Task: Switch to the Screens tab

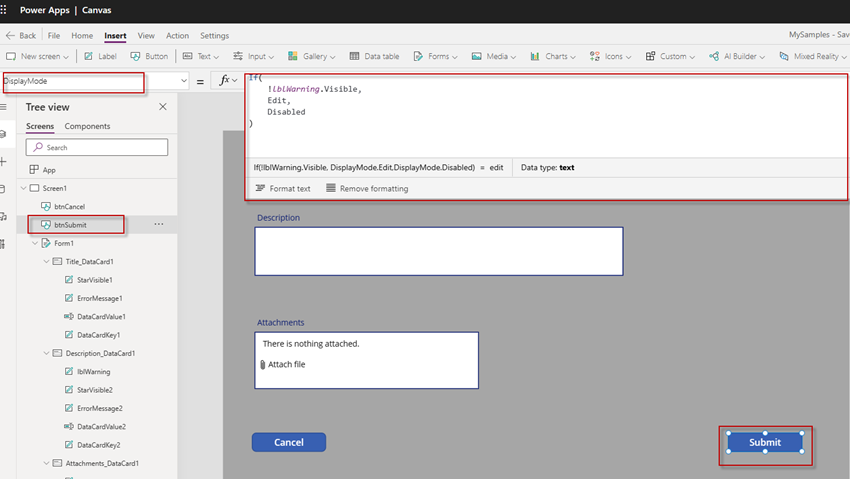Action: (x=40, y=126)
